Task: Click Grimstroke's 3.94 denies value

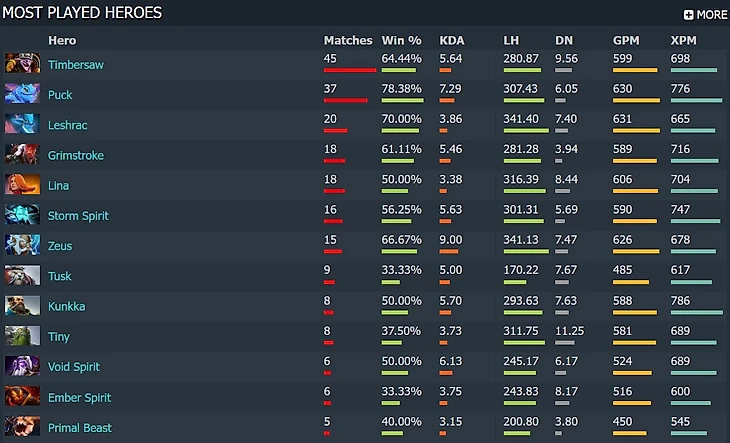Action: (x=566, y=149)
